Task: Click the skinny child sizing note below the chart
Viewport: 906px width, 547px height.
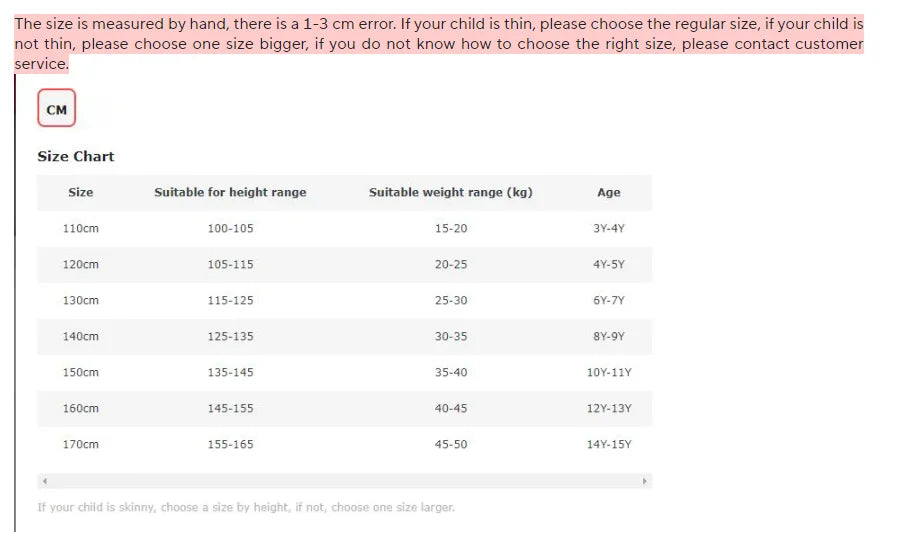Action: [246, 507]
